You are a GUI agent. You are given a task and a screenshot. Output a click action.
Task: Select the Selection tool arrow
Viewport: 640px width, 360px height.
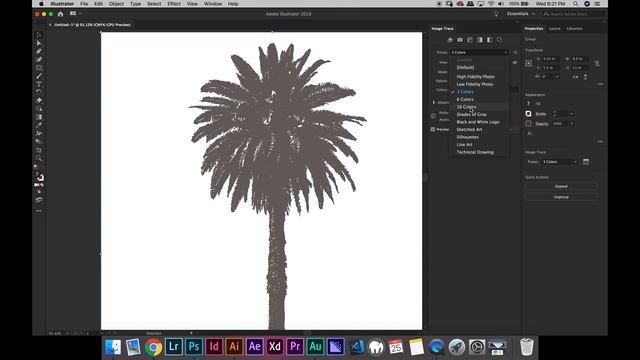point(39,35)
